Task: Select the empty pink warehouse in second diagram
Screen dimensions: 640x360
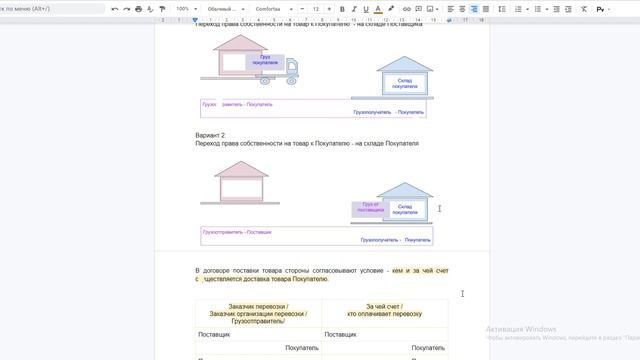Action: coord(241,182)
